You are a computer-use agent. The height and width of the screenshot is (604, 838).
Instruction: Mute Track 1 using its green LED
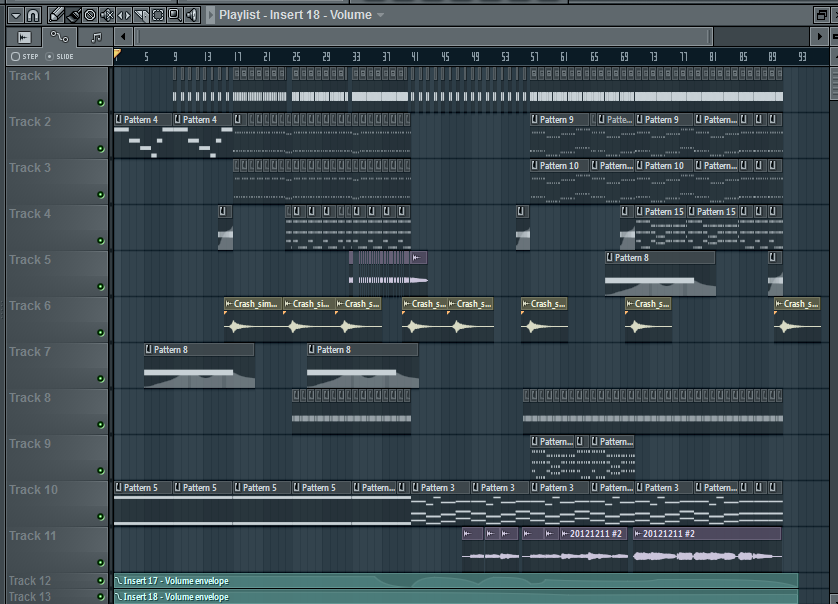(100, 102)
